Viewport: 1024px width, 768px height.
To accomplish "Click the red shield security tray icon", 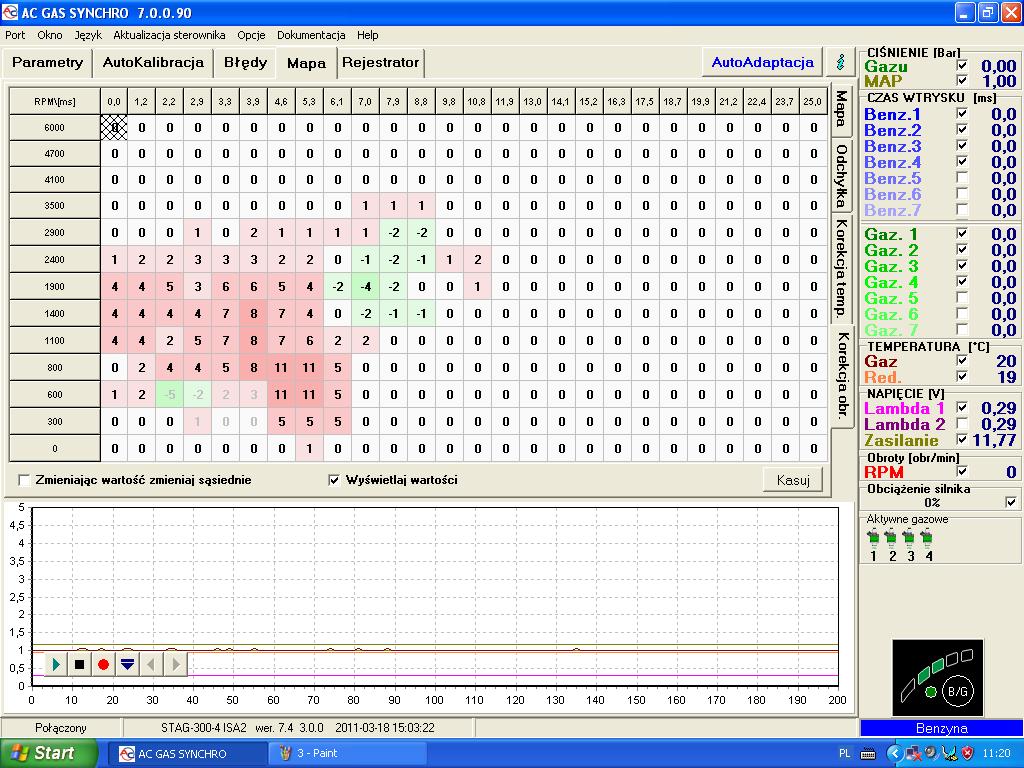I will pos(967,754).
